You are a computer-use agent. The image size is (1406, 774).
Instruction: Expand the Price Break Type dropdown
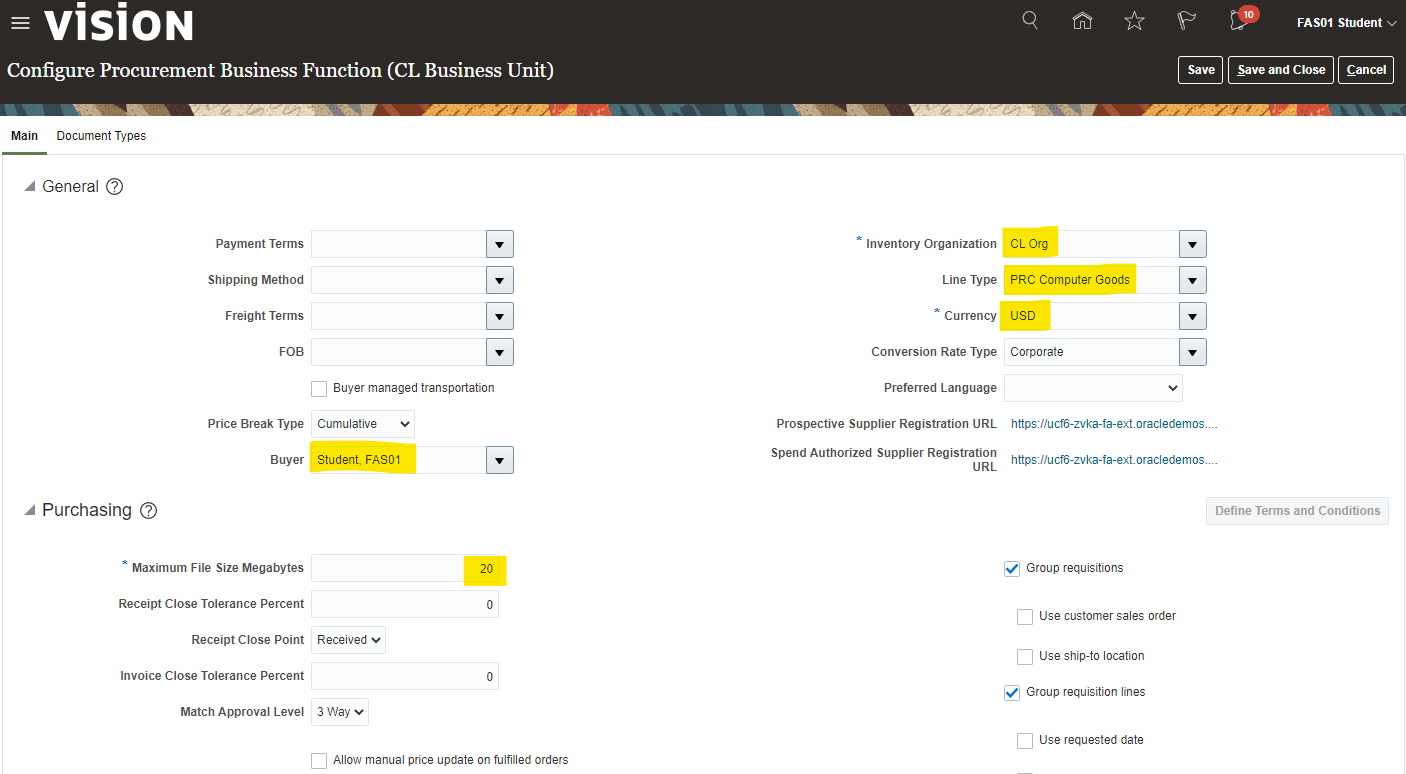pyautogui.click(x=363, y=424)
